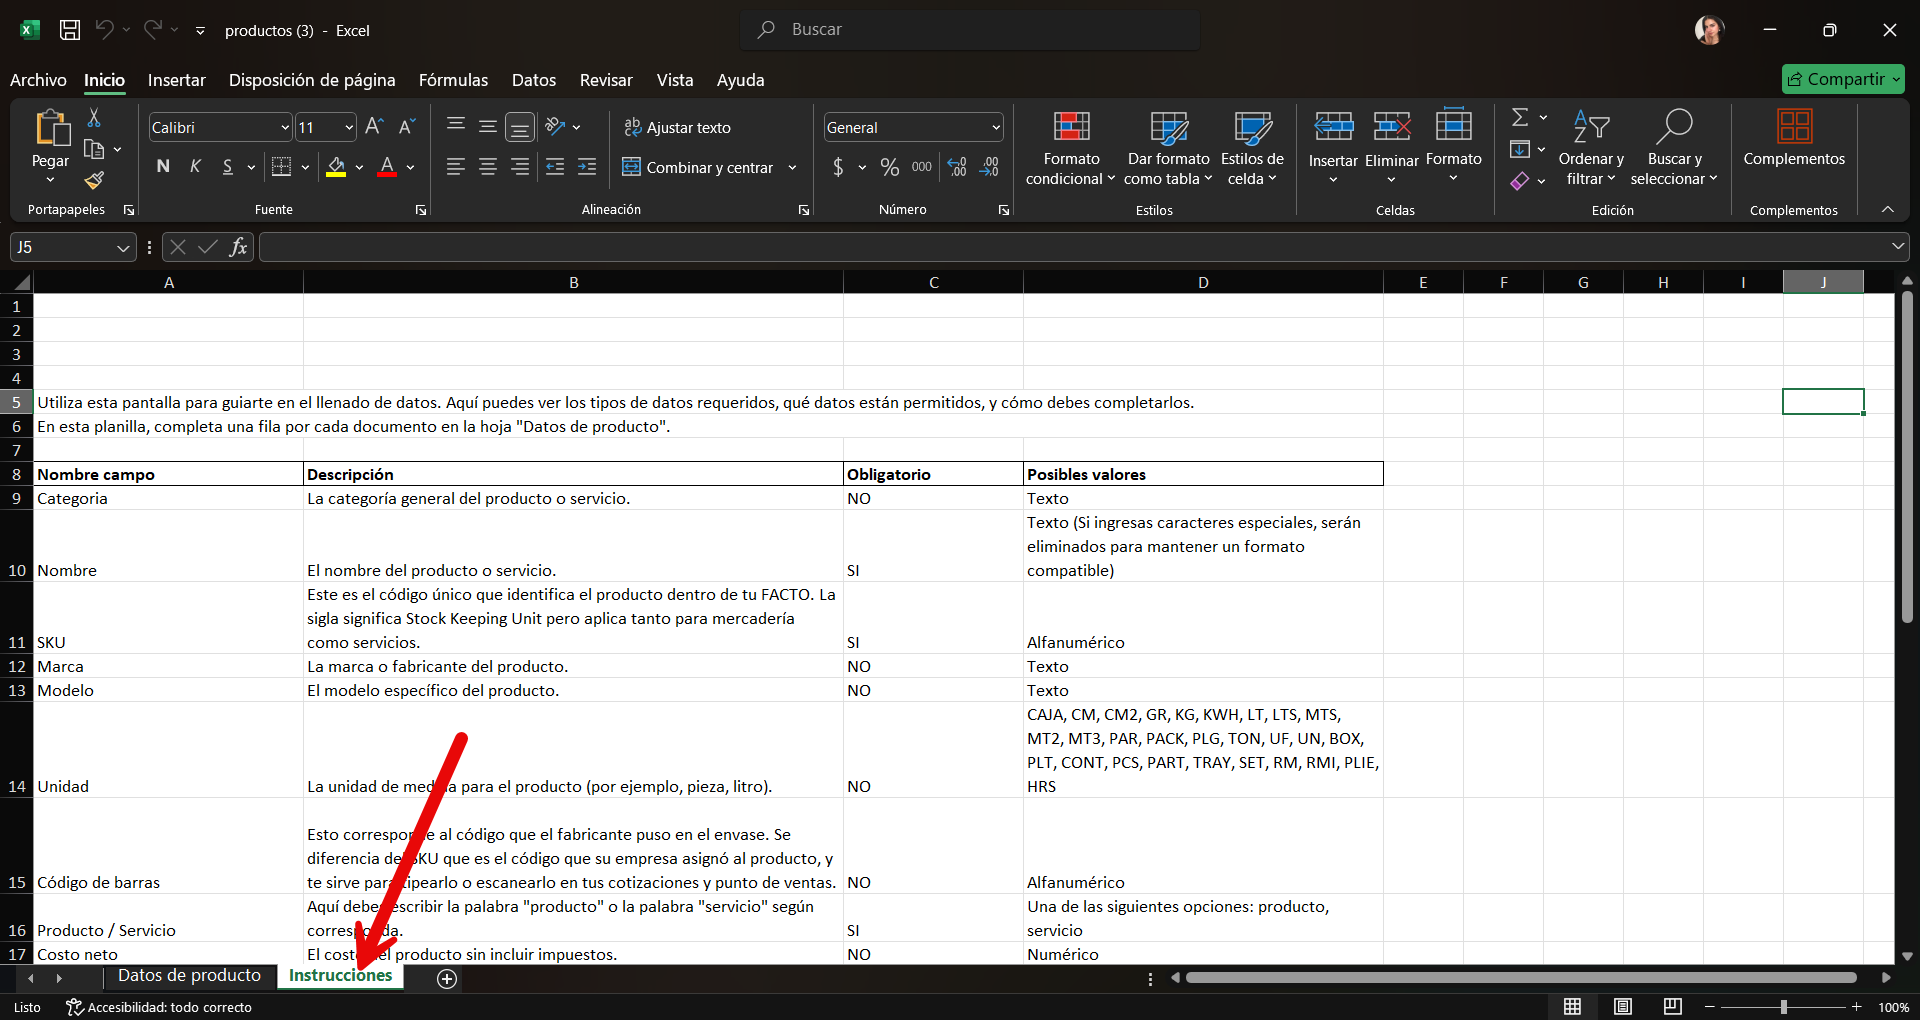Toggle bottom vertical alignment
The image size is (1920, 1020).
click(x=520, y=127)
